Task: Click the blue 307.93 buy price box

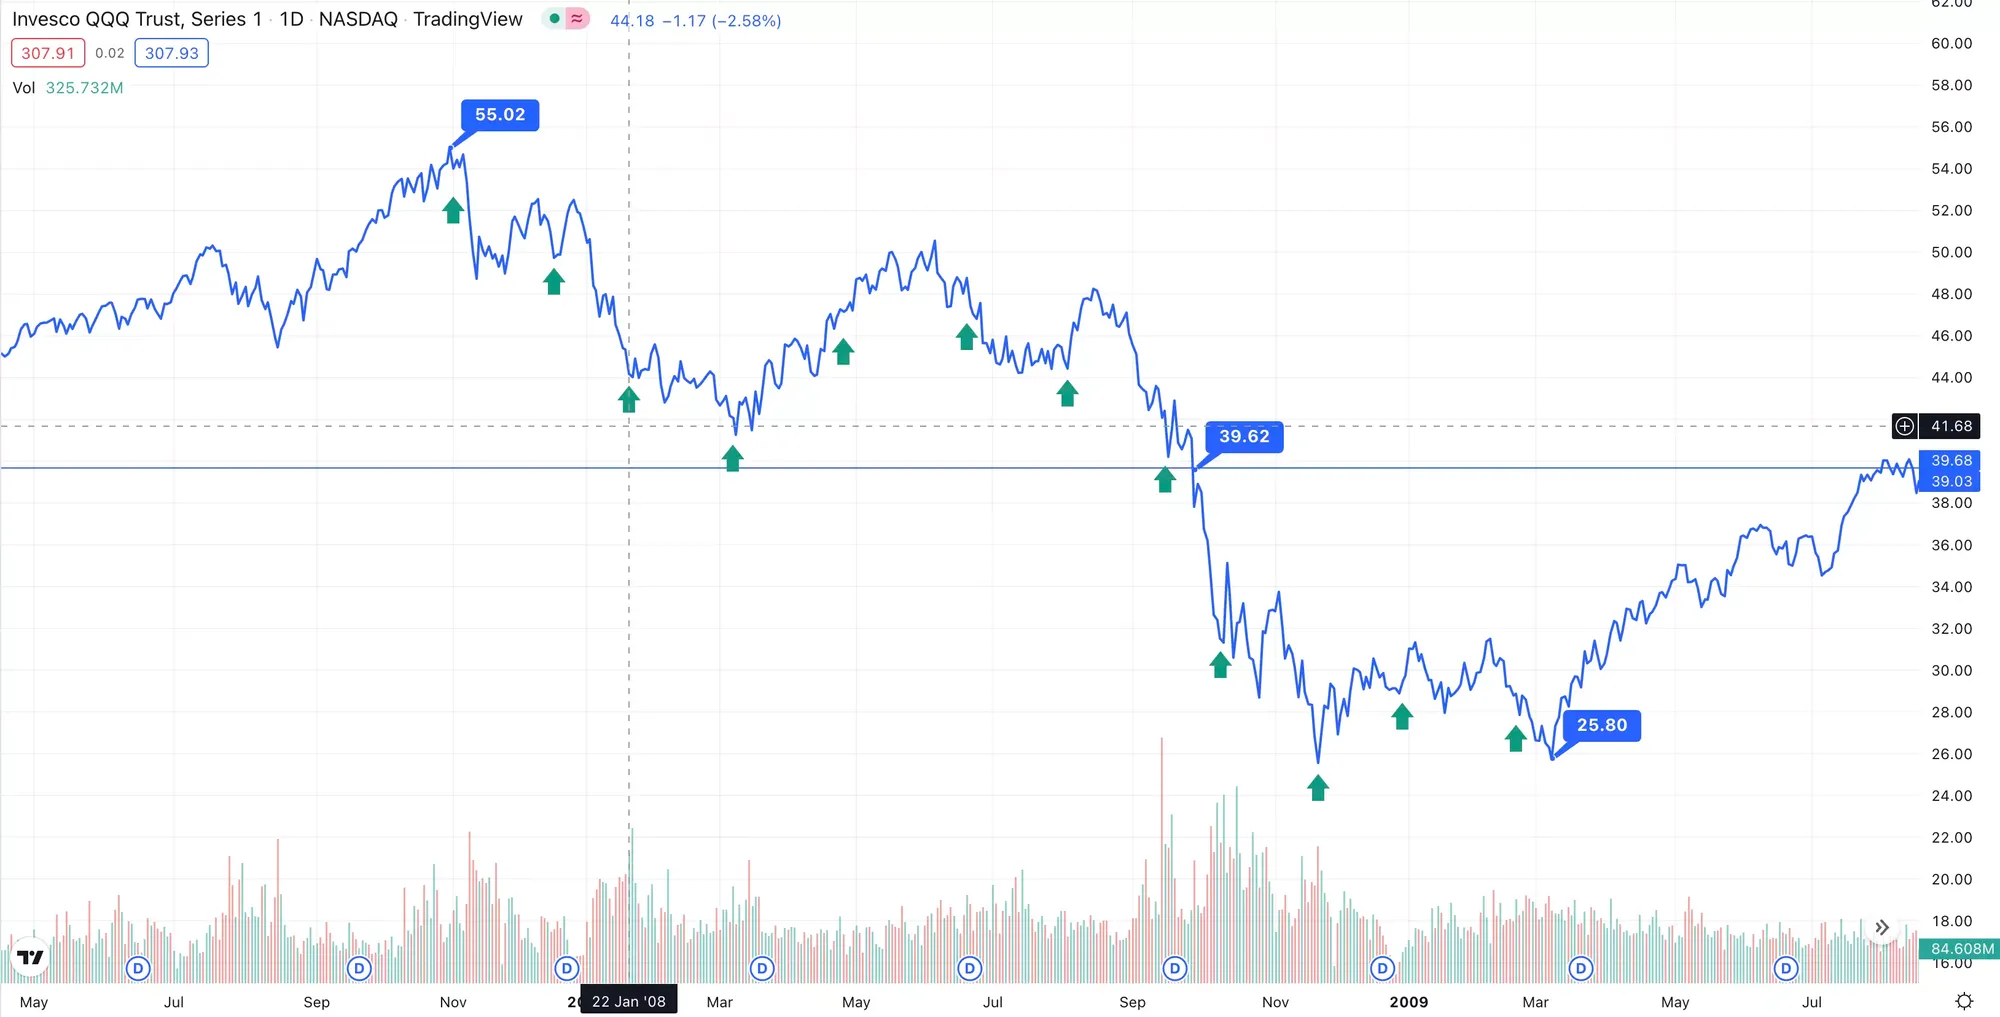Action: point(172,53)
